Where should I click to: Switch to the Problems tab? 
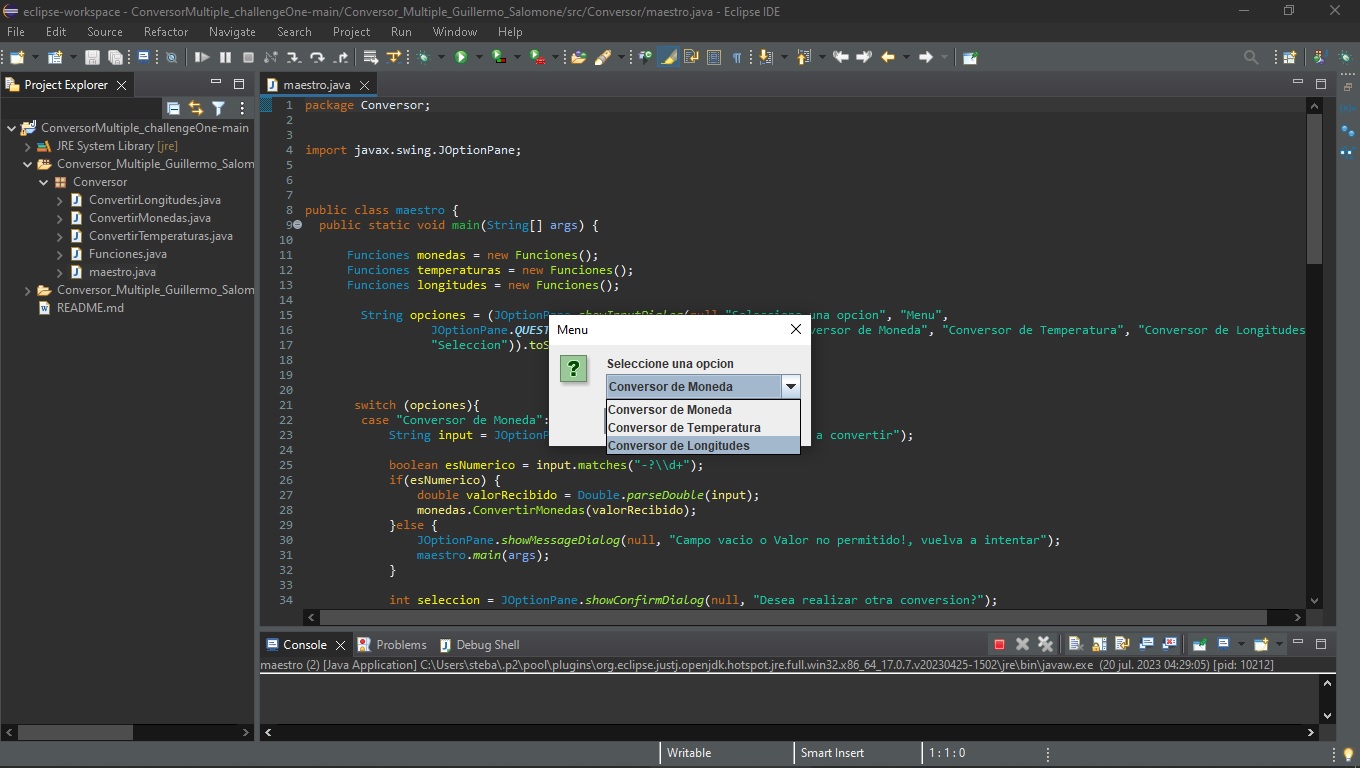coord(400,645)
